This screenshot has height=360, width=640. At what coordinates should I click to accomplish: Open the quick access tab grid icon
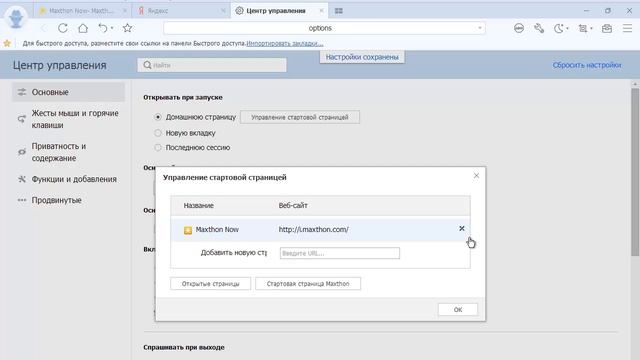pos(338,11)
